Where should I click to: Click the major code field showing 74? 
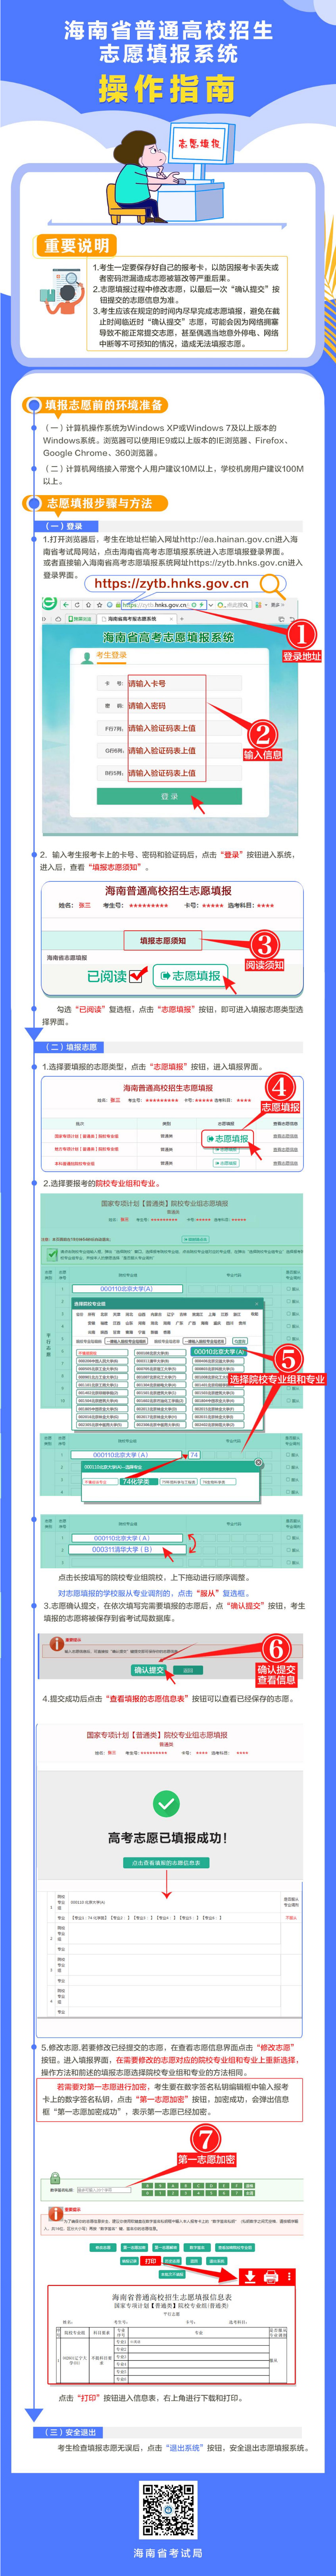coord(194,1455)
